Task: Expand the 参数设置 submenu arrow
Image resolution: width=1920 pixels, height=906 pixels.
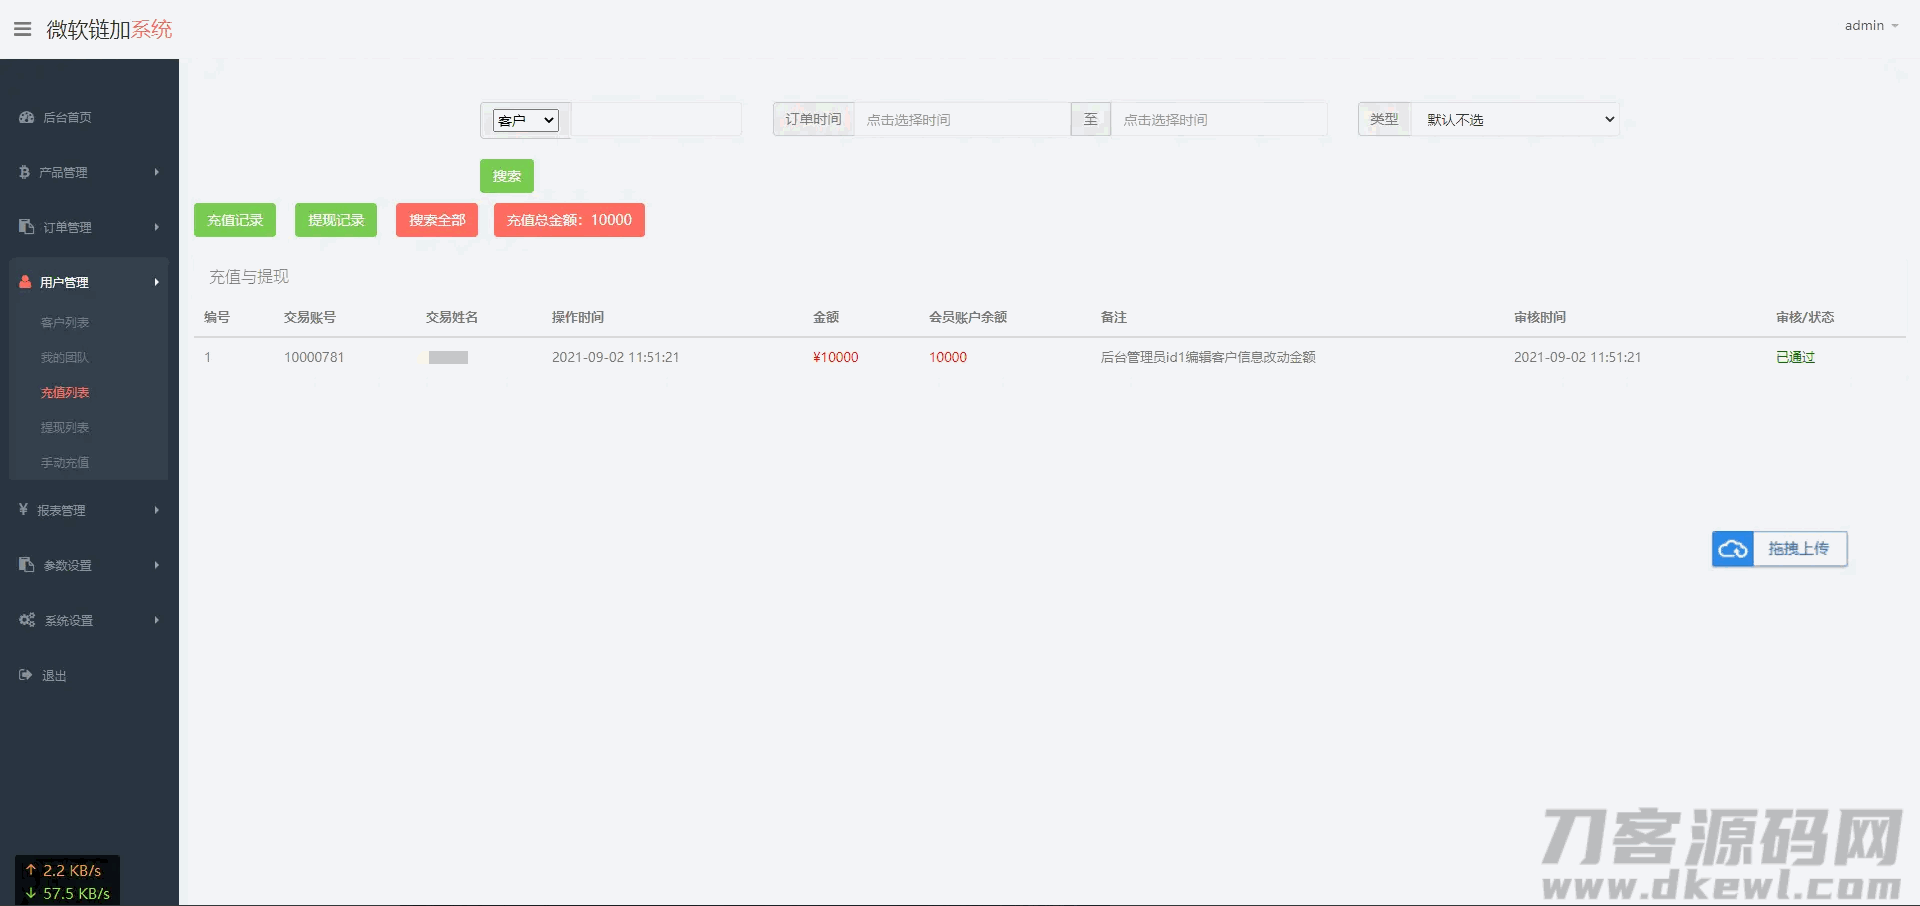Action: [x=157, y=565]
